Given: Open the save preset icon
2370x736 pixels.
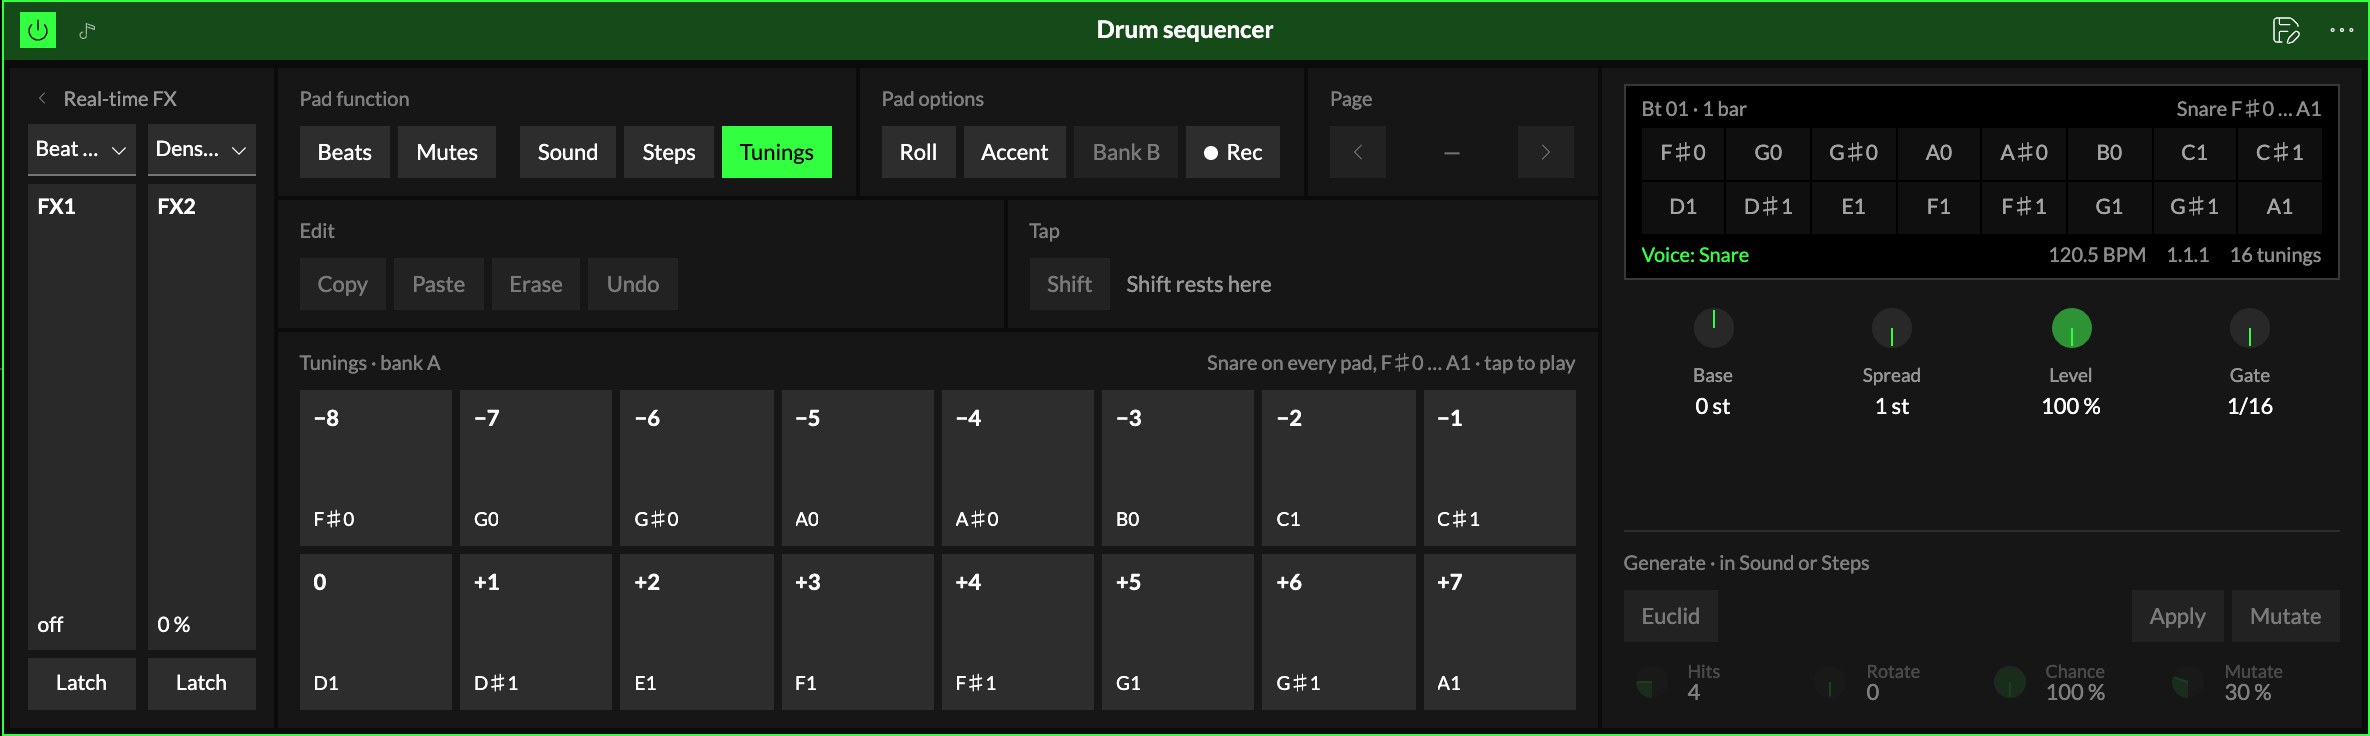Looking at the screenshot, I should coord(2285,30).
